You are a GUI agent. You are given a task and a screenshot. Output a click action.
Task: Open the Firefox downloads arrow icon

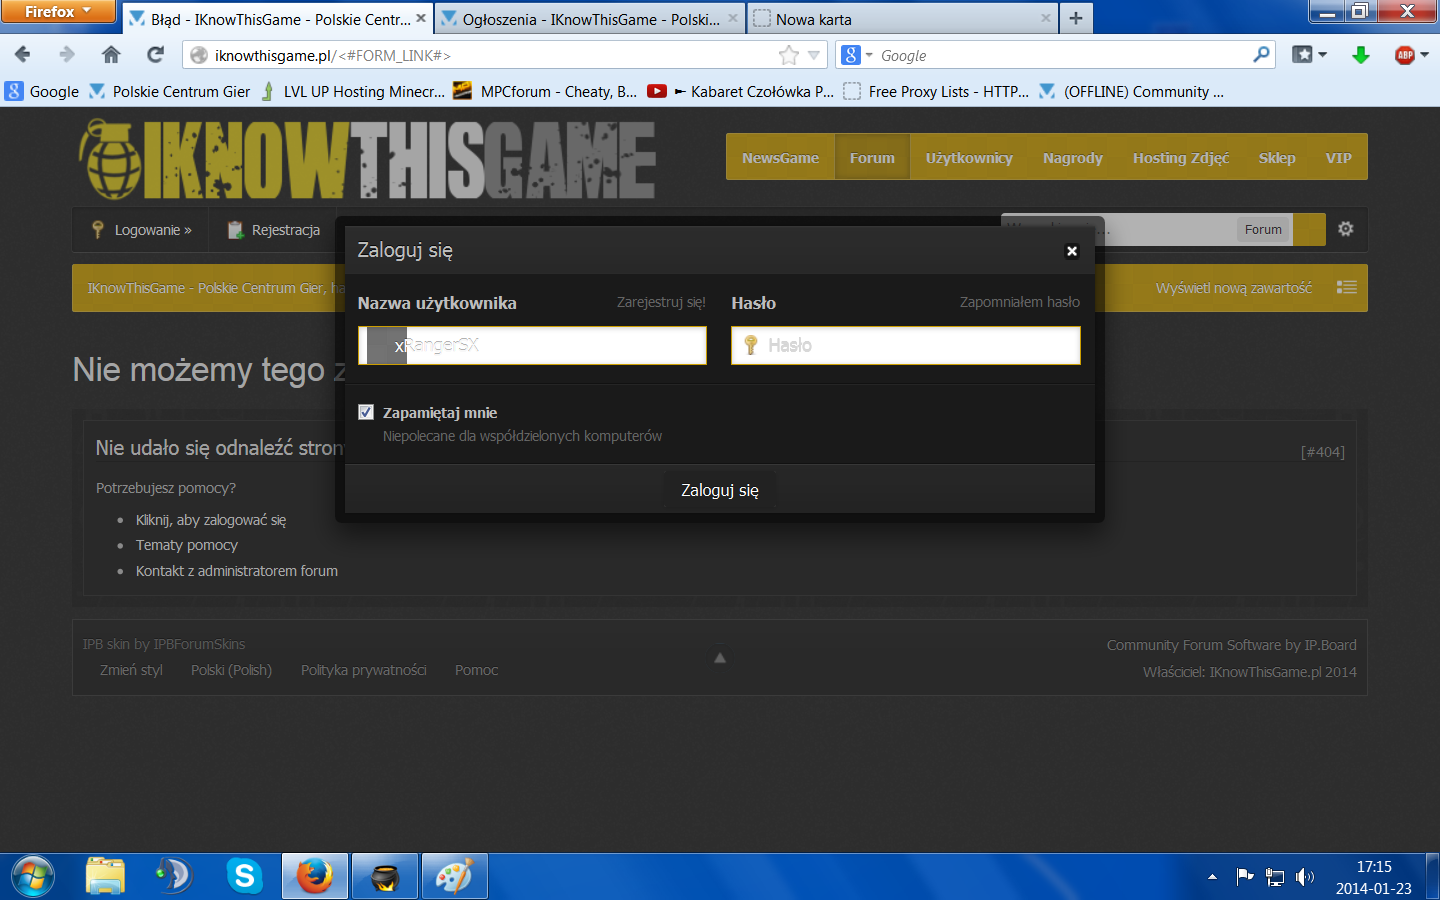(1360, 55)
